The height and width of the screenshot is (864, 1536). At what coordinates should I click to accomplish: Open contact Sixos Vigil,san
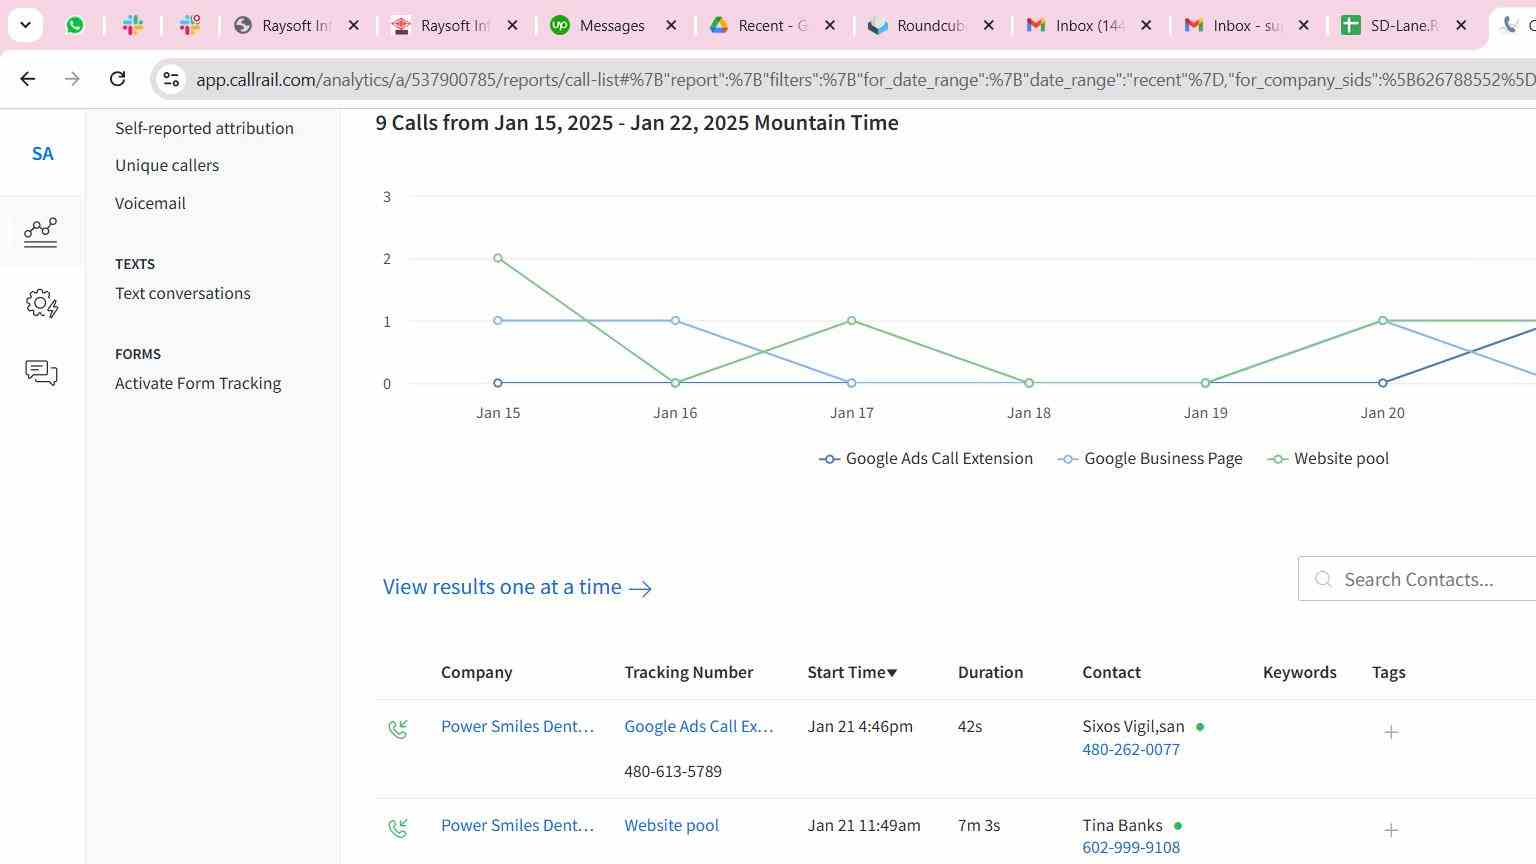[x=1133, y=727]
